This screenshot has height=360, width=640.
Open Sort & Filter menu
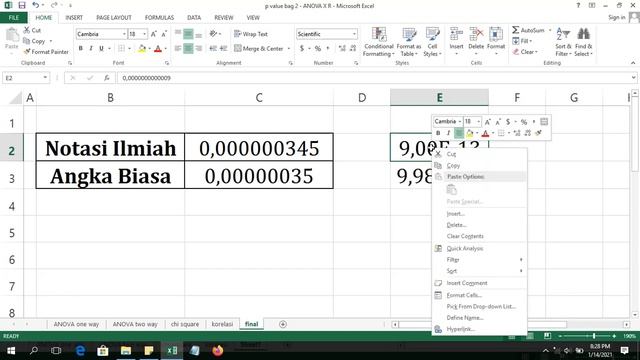563,42
